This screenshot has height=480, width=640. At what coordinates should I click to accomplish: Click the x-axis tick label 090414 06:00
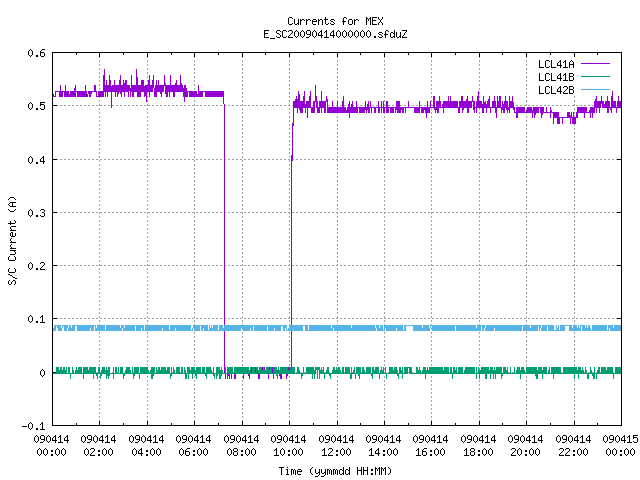193,446
